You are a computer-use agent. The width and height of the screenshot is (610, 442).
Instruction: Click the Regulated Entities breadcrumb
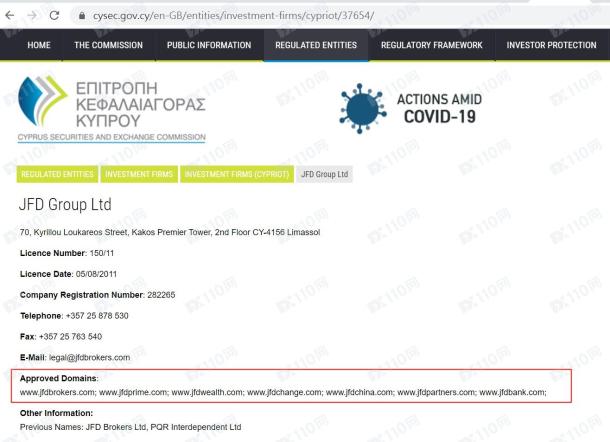point(57,174)
